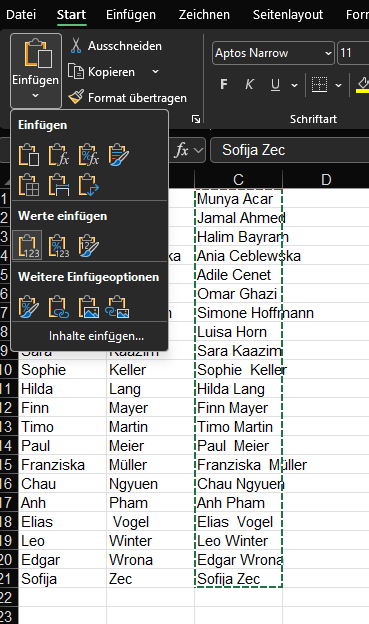Click first-name cell Sophie
Image resolution: width=369 pixels, height=624 pixels.
[x=62, y=370]
